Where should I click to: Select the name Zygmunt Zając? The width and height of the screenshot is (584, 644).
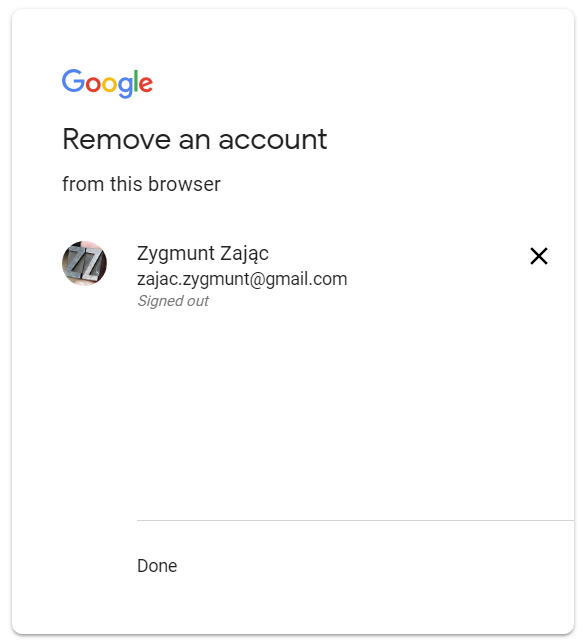(202, 253)
